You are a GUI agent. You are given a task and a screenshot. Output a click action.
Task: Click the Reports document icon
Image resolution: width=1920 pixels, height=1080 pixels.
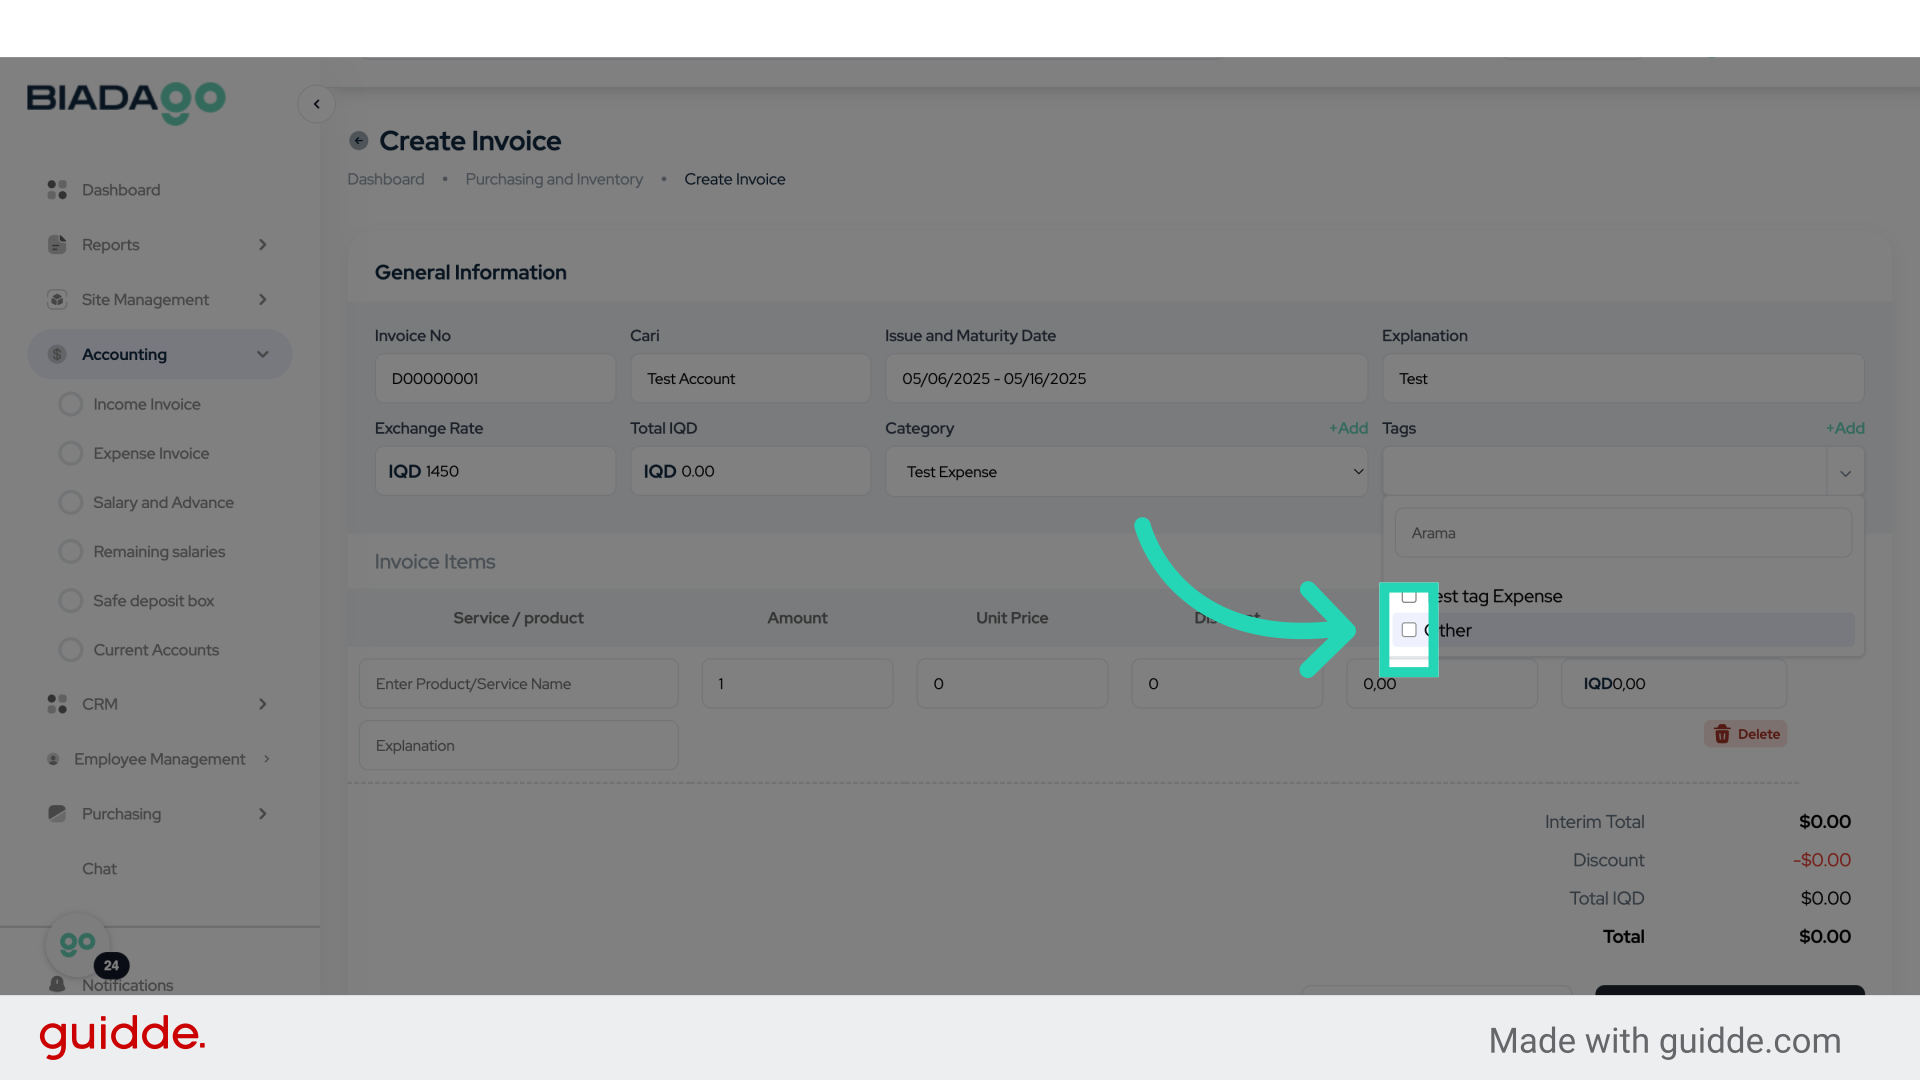click(x=57, y=245)
